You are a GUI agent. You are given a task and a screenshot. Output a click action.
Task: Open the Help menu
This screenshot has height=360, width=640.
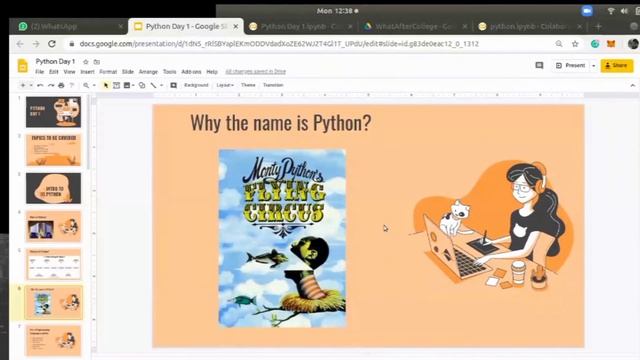point(212,72)
